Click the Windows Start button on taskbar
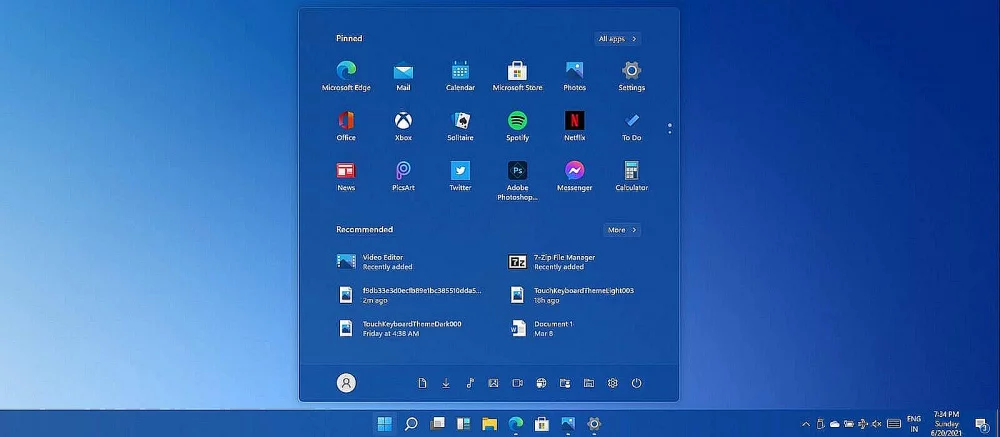The height and width of the screenshot is (437, 1000). (385, 424)
